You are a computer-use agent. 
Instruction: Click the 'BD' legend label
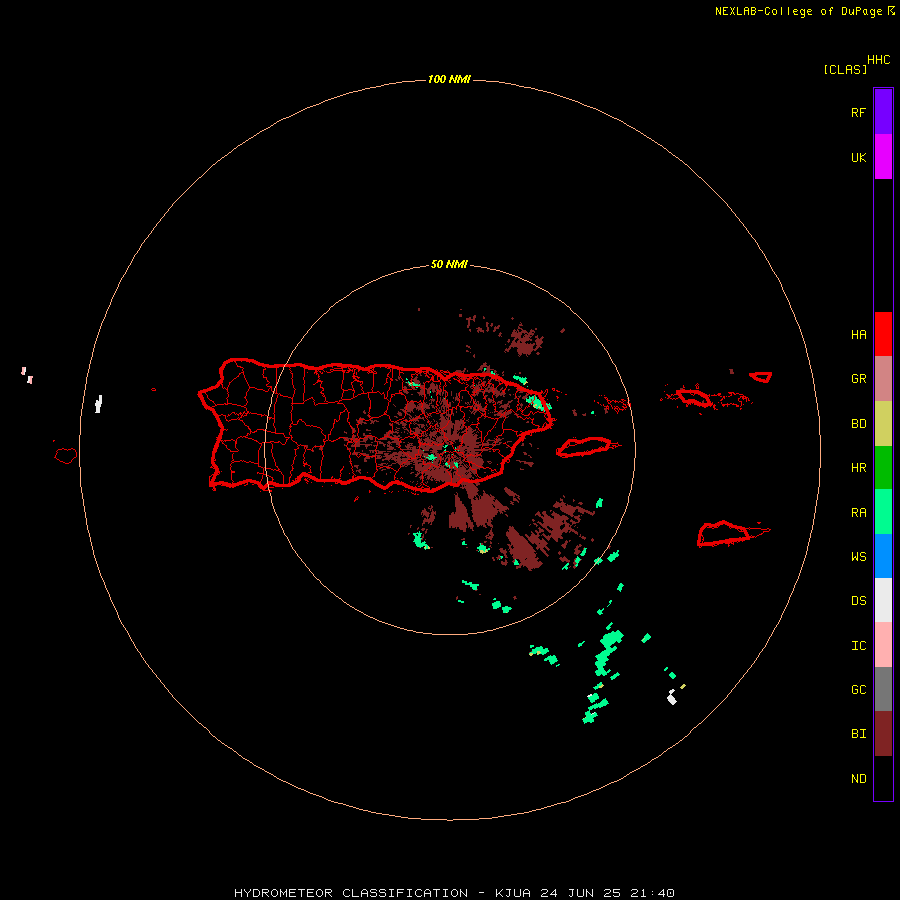(858, 424)
